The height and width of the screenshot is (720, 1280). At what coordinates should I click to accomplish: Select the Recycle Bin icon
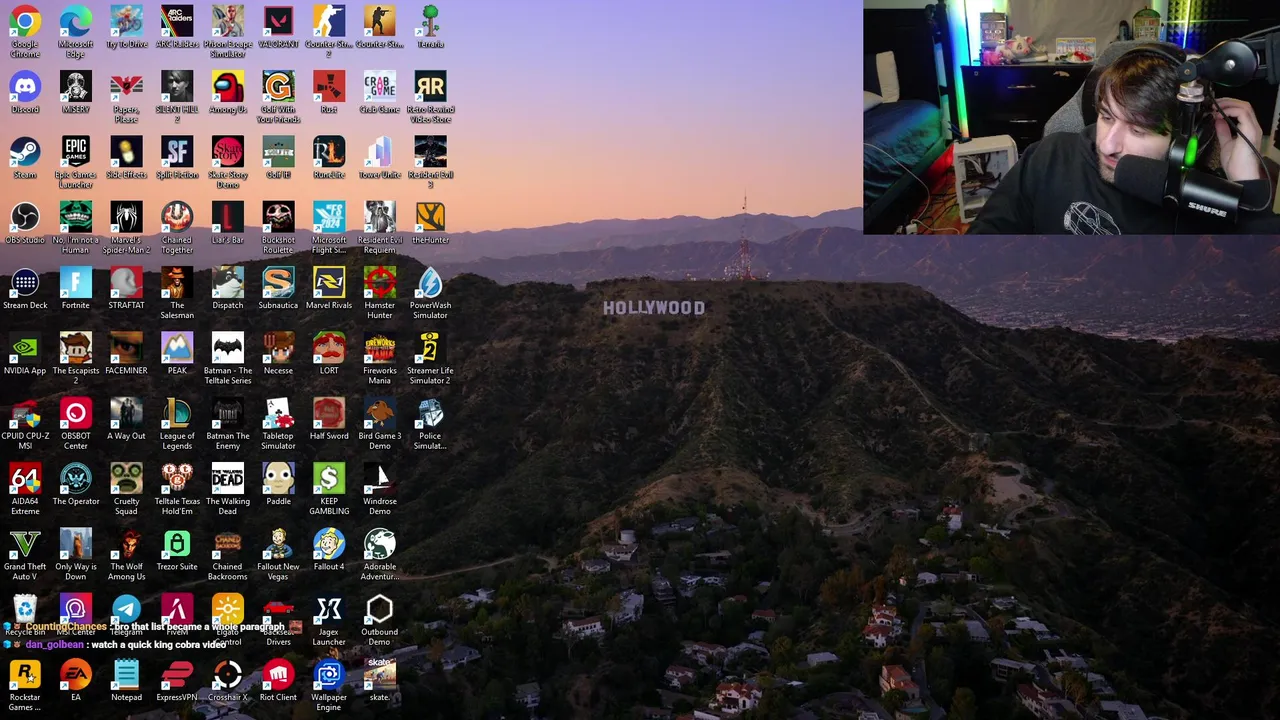point(25,609)
